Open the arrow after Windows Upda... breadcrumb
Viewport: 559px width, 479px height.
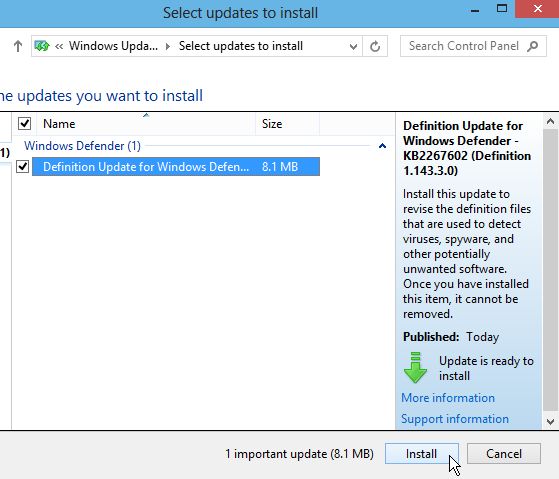(x=168, y=46)
